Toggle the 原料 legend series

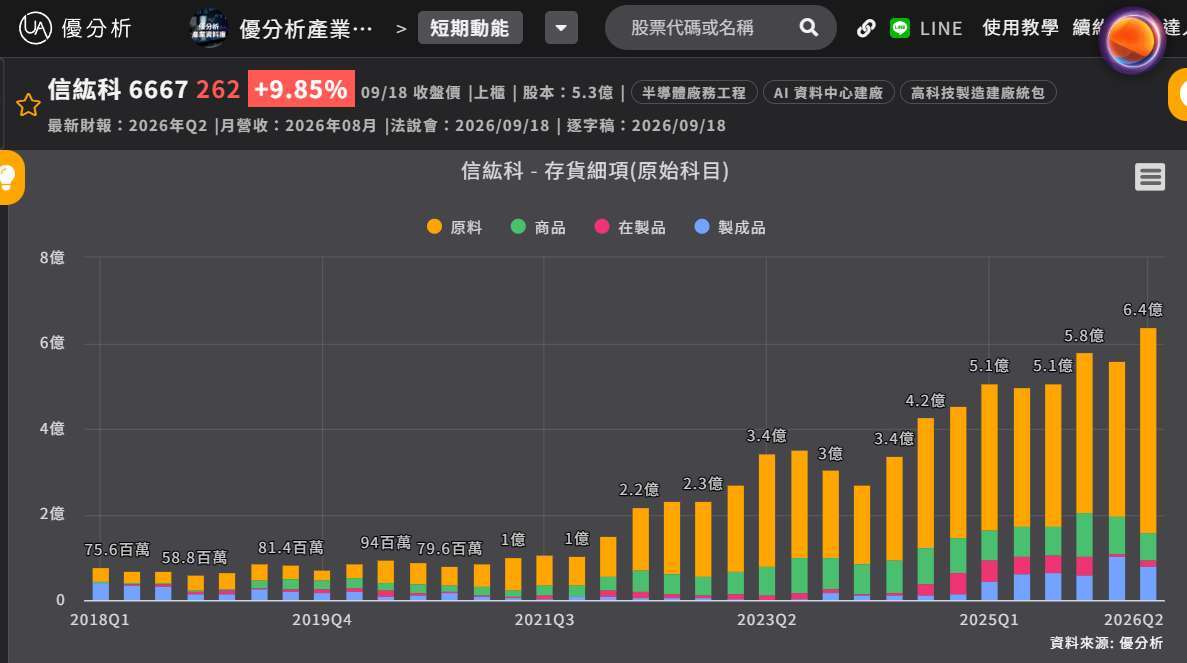455,227
